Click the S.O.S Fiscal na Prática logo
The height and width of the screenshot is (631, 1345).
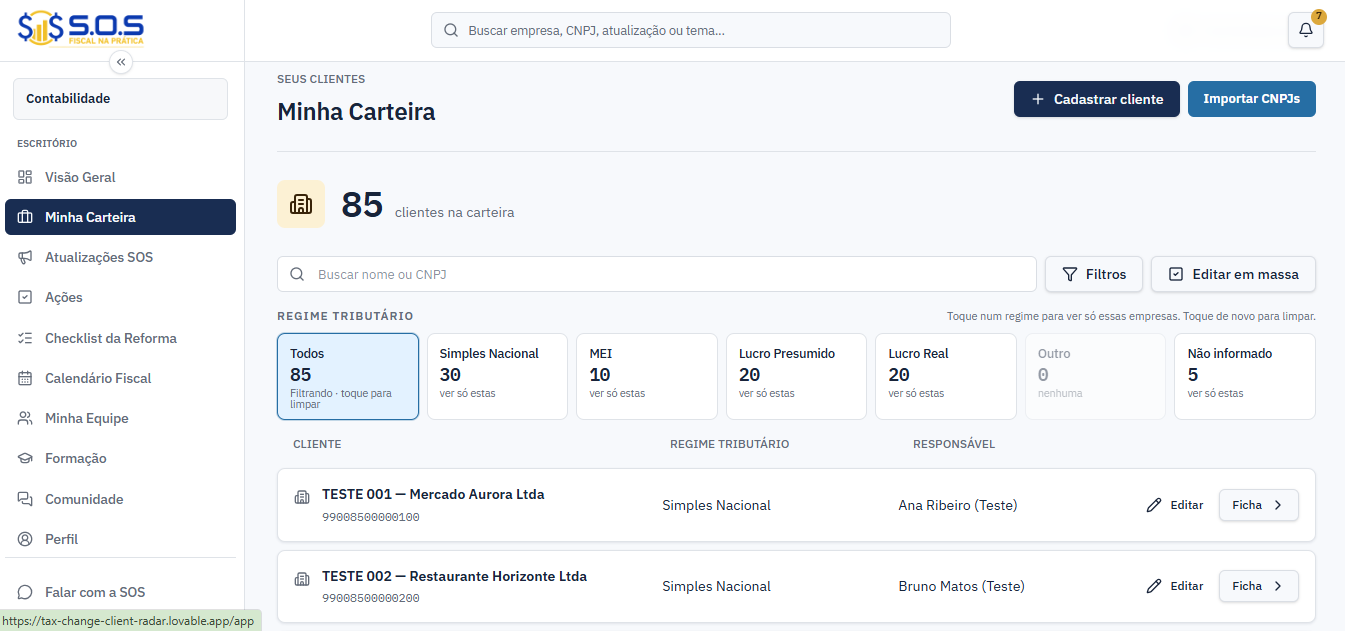pyautogui.click(x=81, y=29)
